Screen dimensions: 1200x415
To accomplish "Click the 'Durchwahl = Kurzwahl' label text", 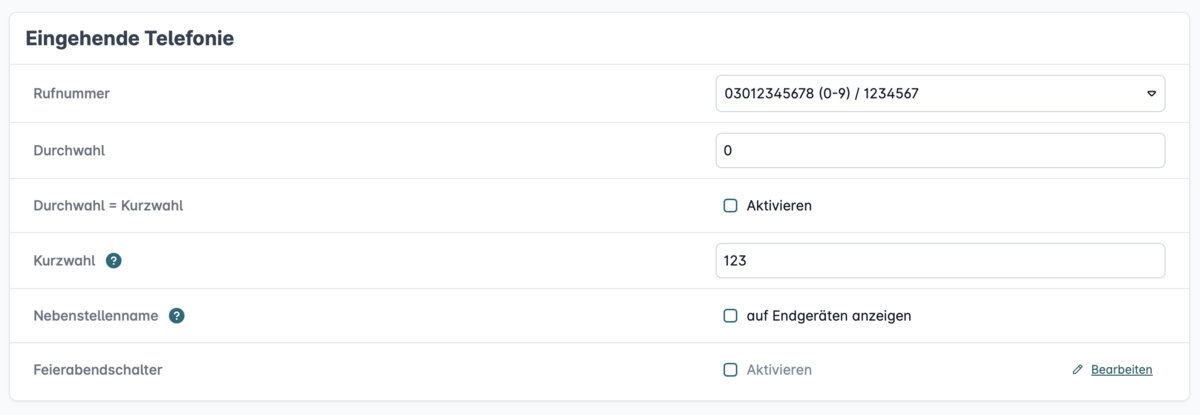I will click(x=109, y=206).
